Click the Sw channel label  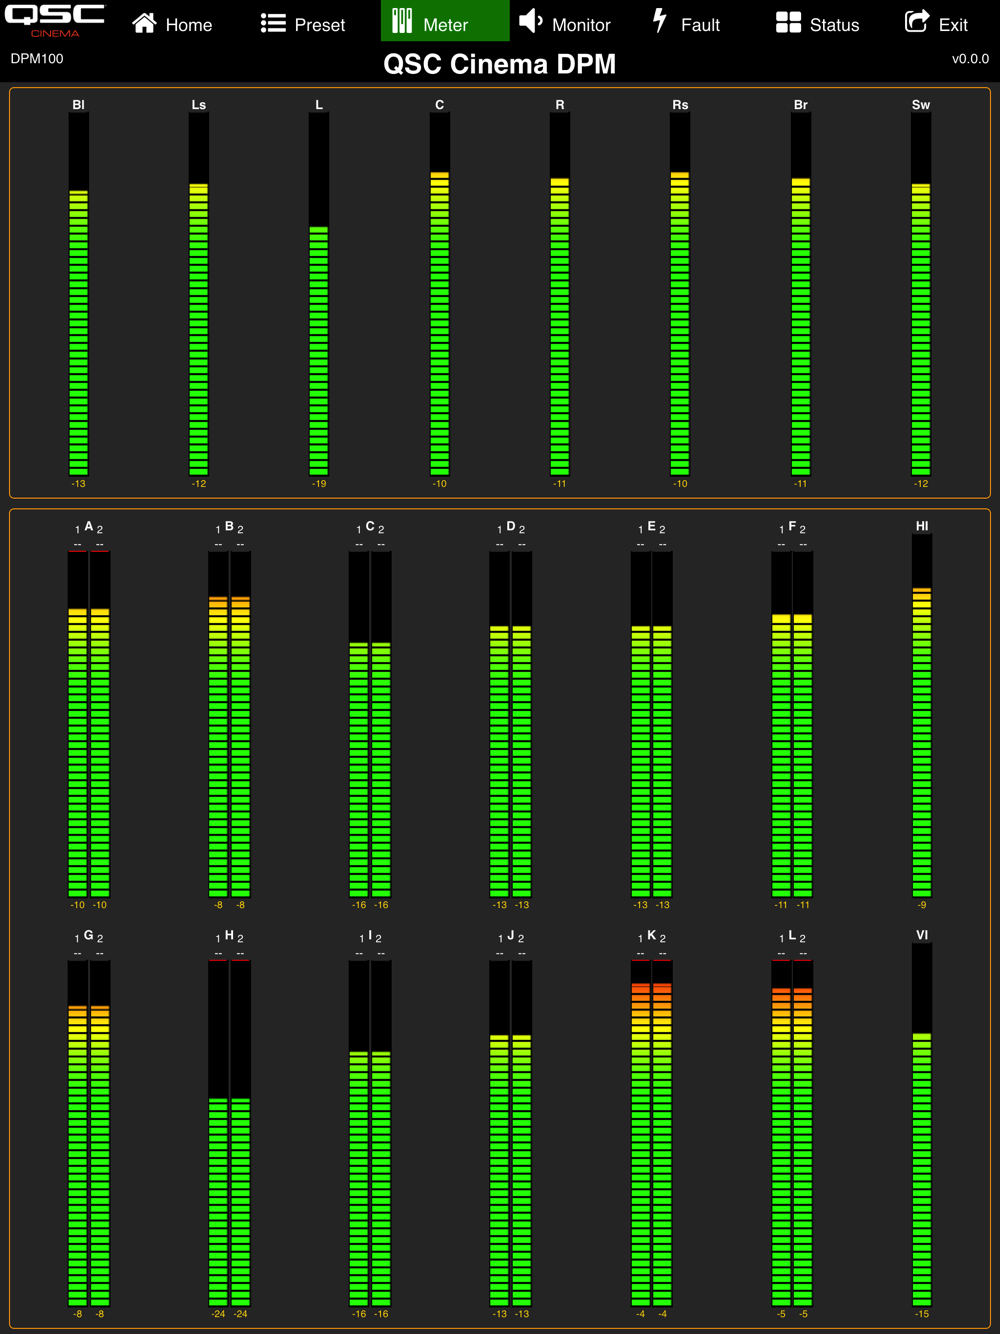pos(921,105)
